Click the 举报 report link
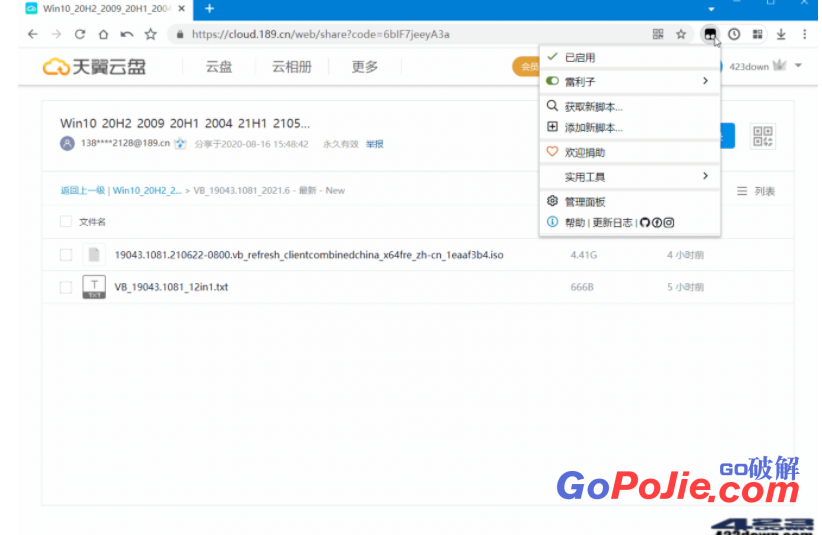This screenshot has width=822, height=535. (x=375, y=144)
